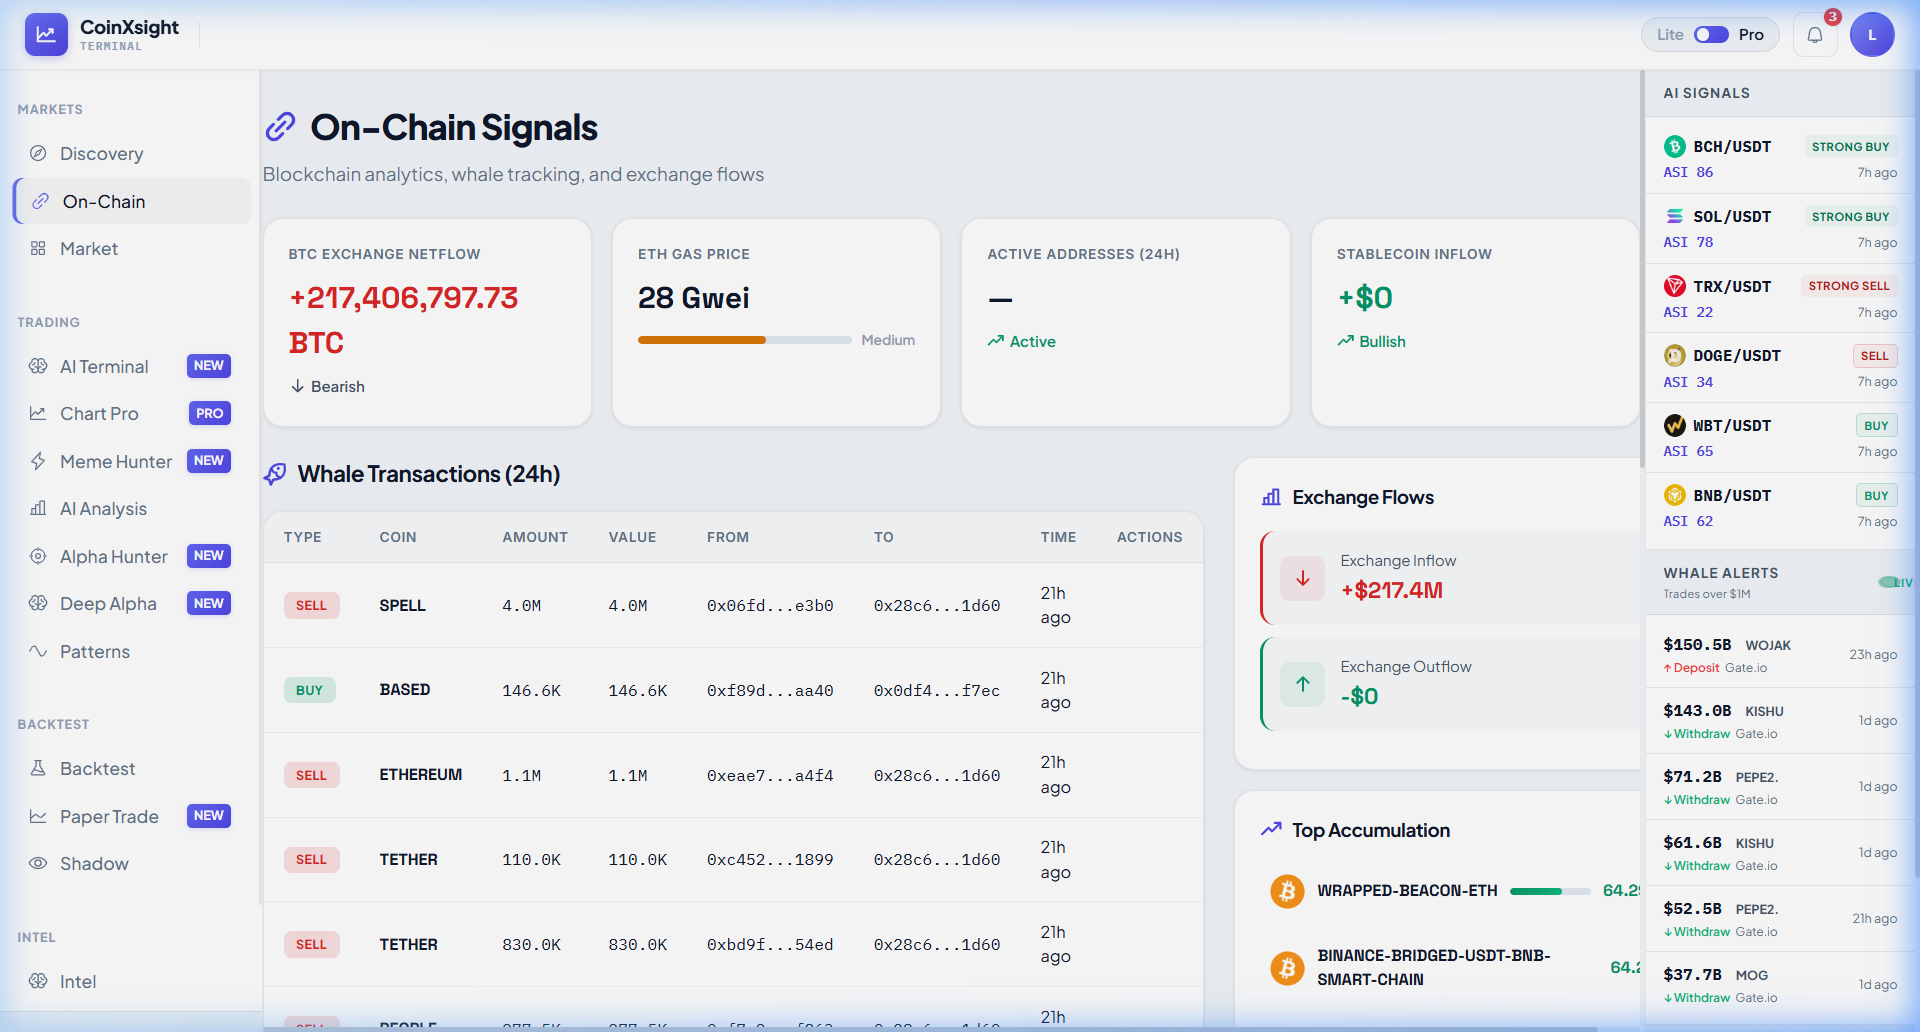Click the Paper Trade chart icon
The height and width of the screenshot is (1032, 1920).
click(38, 816)
